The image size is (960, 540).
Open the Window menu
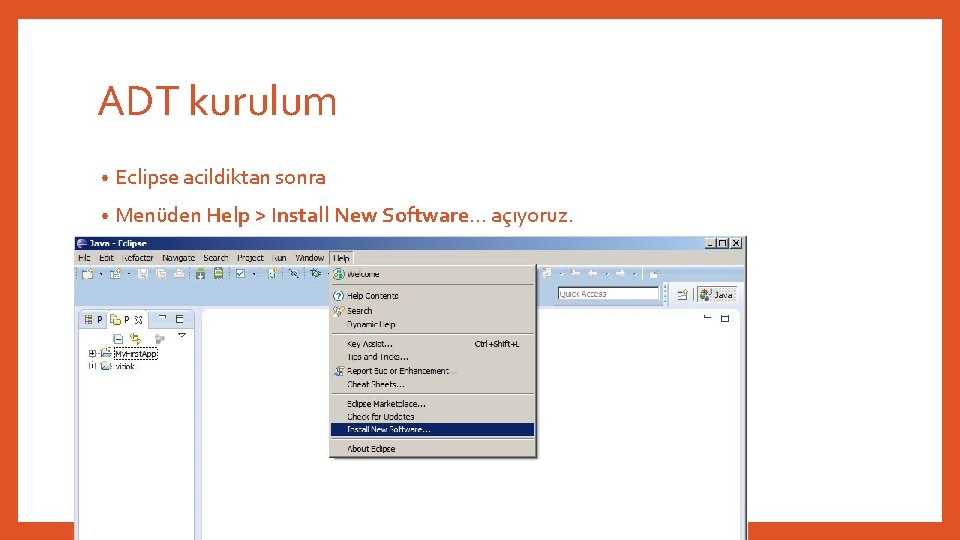pyautogui.click(x=309, y=258)
